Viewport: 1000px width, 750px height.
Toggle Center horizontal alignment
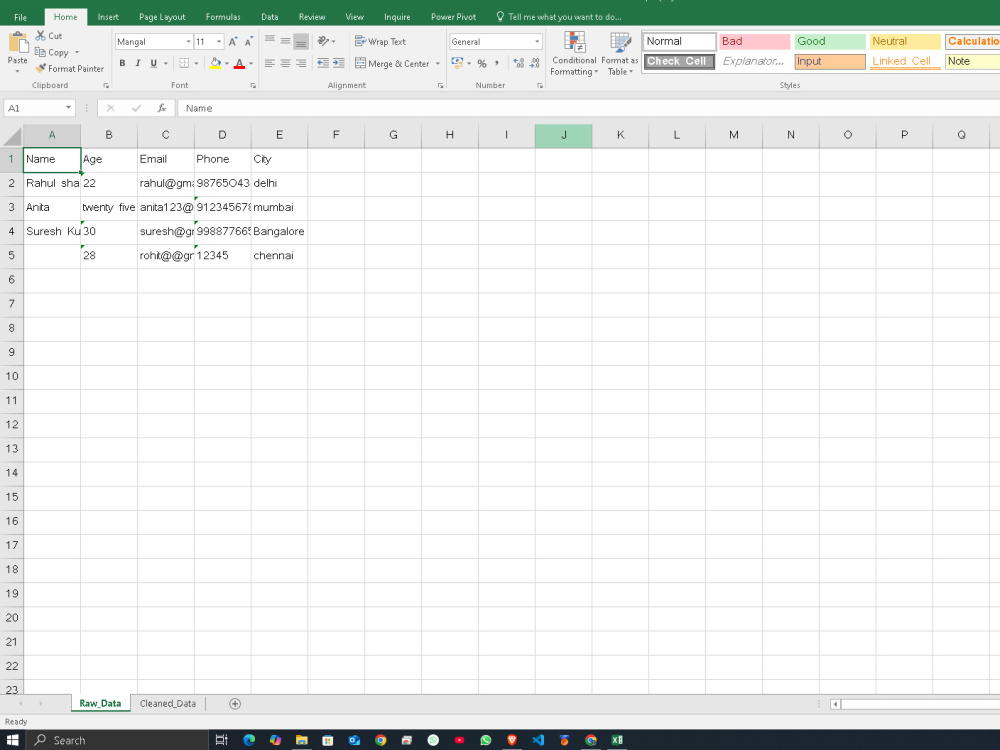[x=285, y=63]
